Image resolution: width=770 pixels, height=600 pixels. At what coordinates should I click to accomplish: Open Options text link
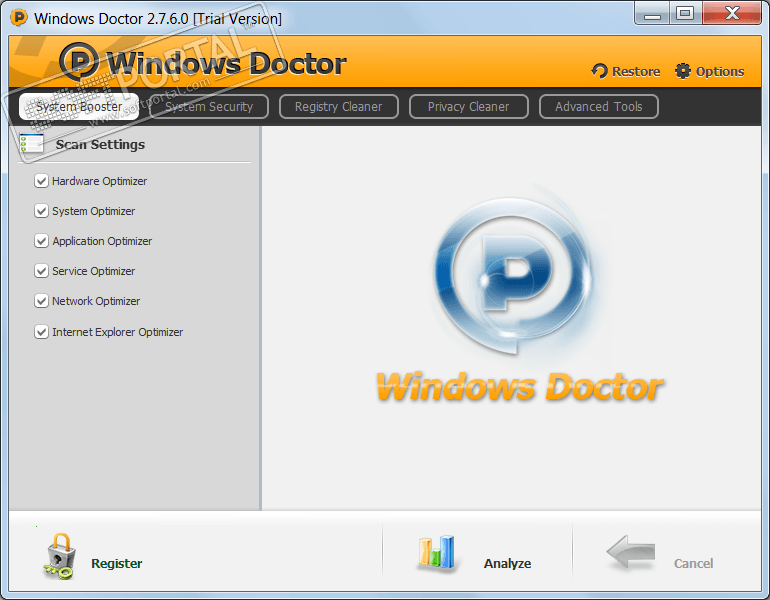click(x=720, y=72)
